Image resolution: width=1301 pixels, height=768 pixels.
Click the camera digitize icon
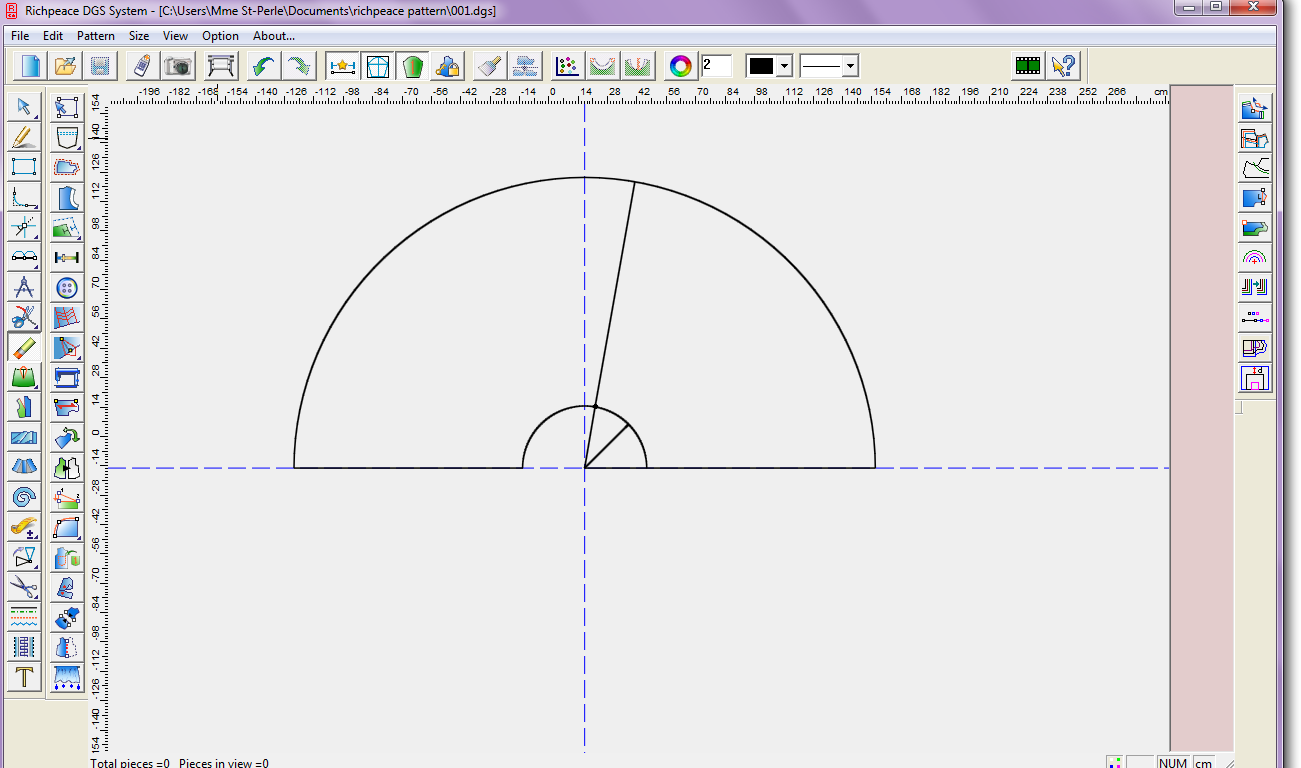pos(178,66)
